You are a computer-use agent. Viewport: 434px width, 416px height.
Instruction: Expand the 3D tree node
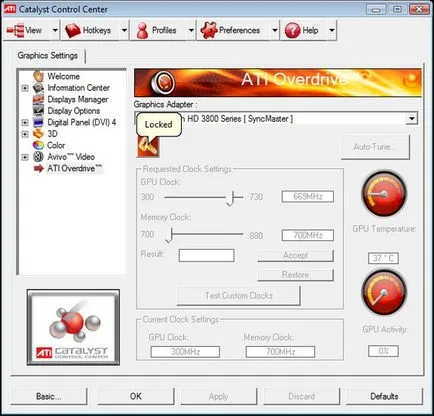pos(25,134)
